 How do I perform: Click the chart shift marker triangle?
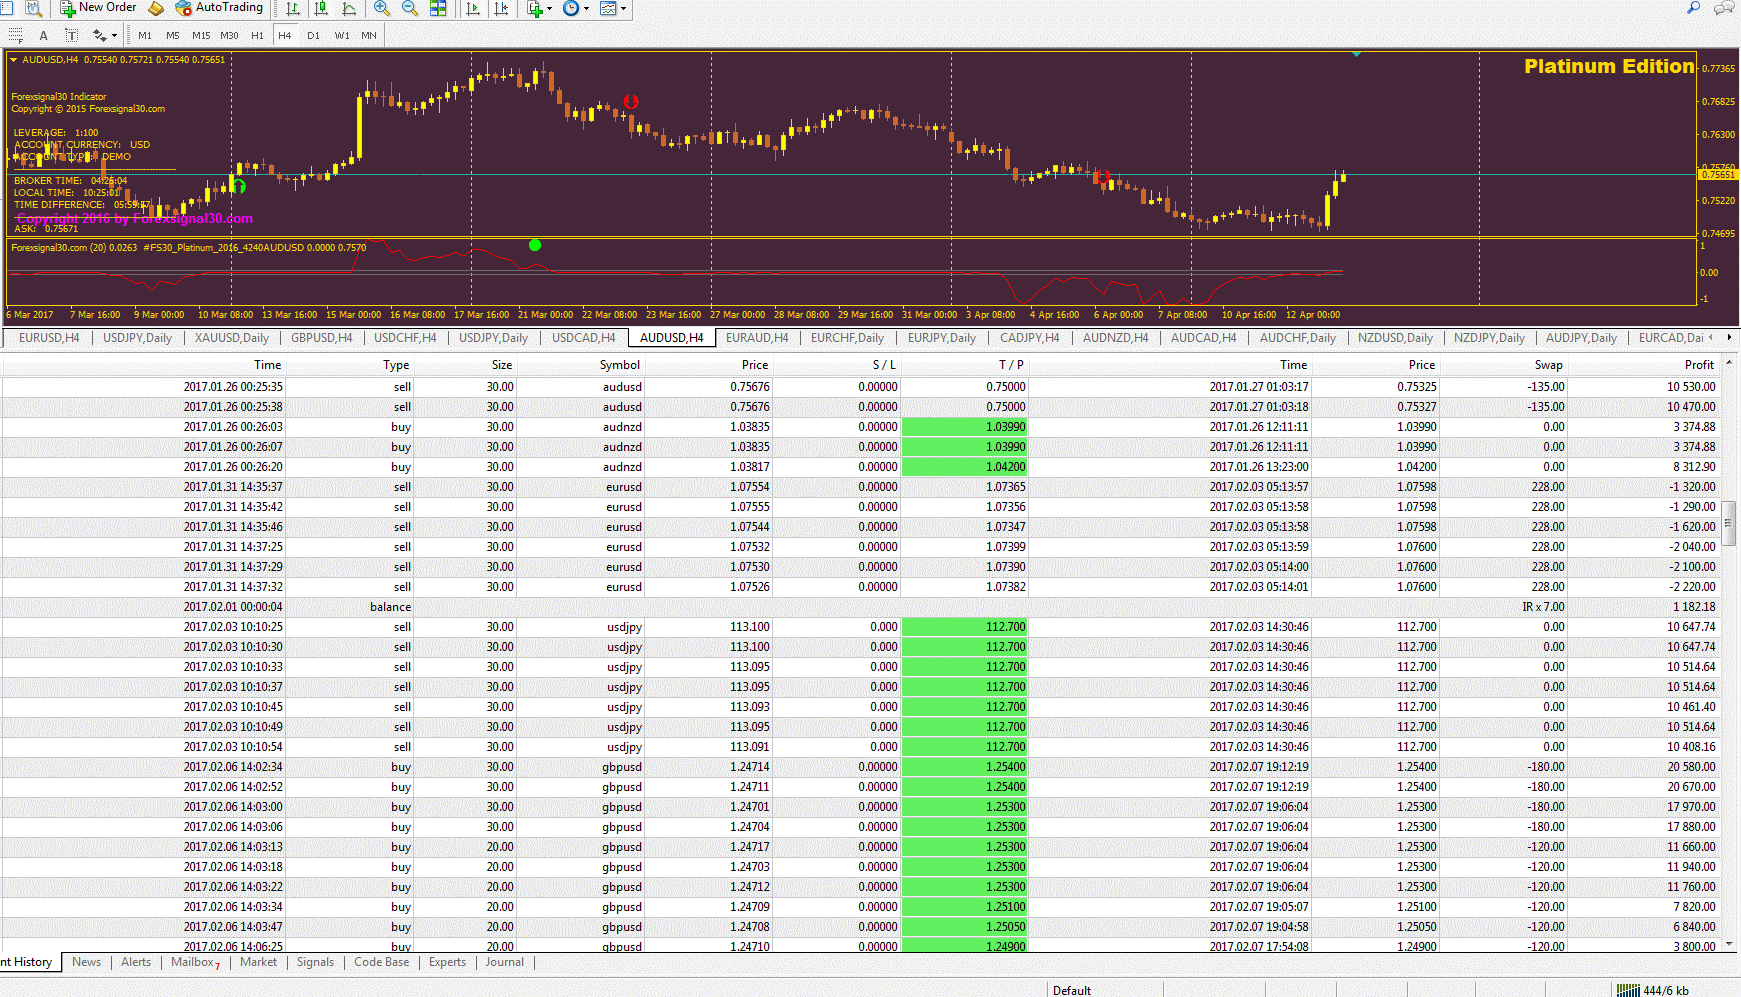click(x=1356, y=54)
